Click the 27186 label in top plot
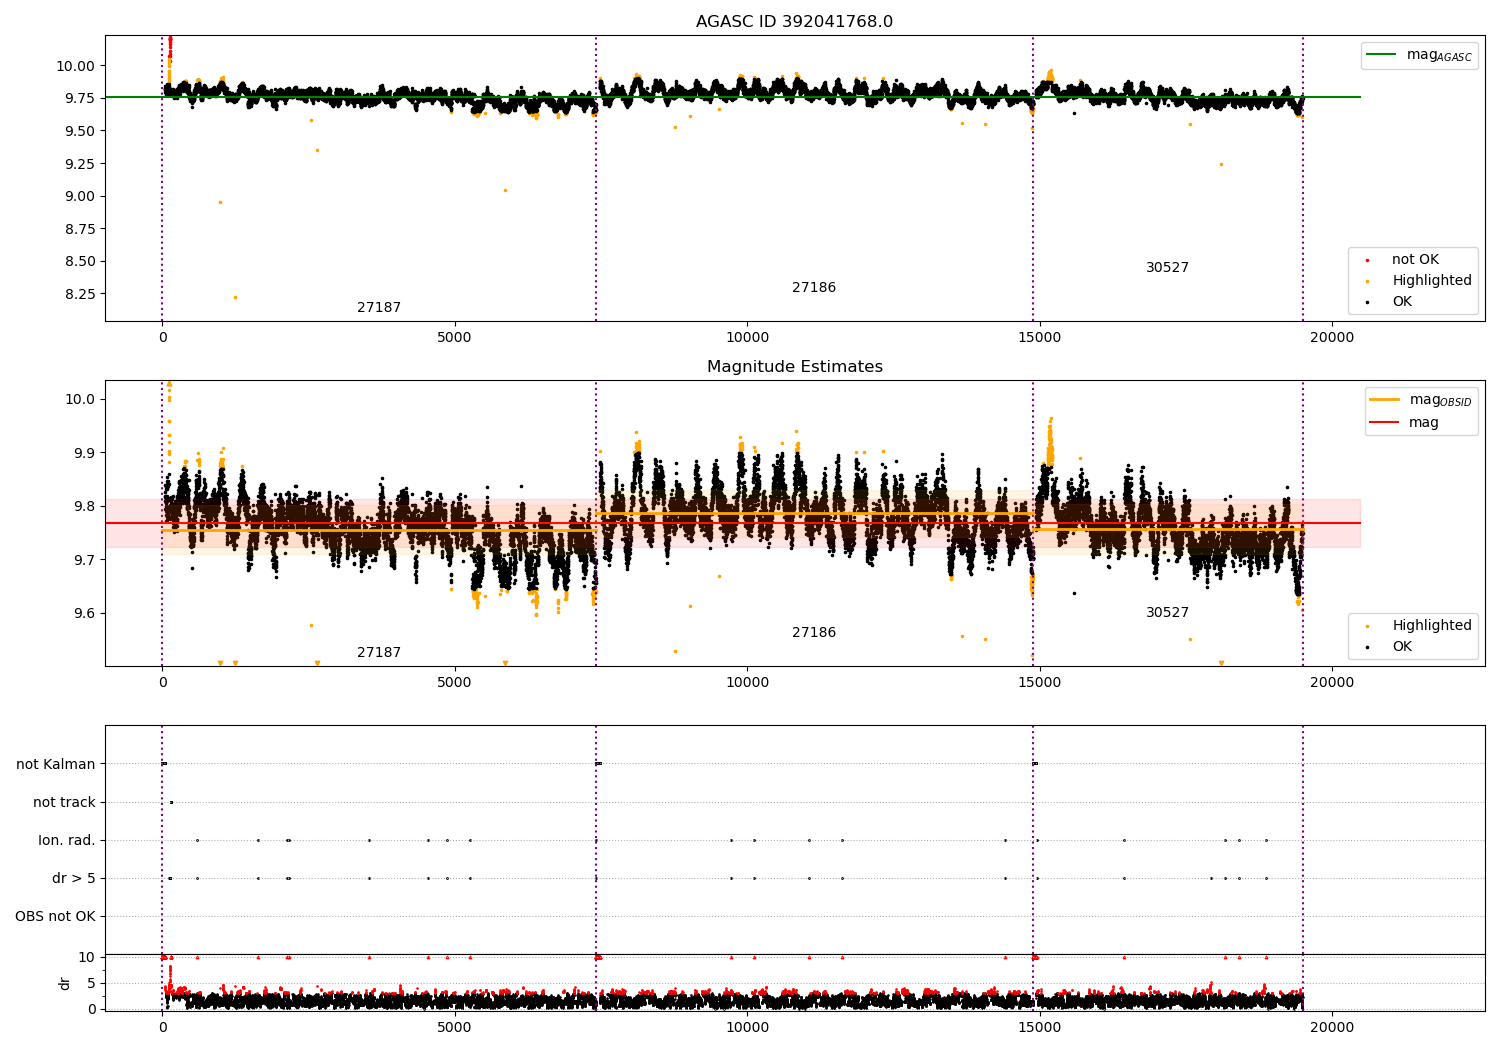Viewport: 1500px width, 1050px height. coord(814,287)
